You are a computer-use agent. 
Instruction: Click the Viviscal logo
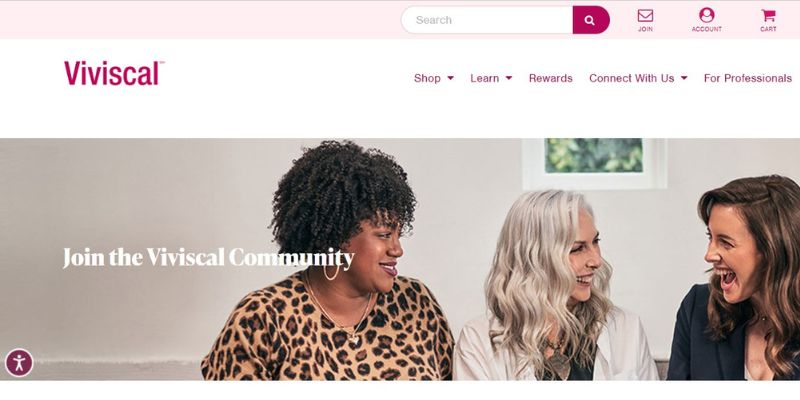click(x=114, y=73)
